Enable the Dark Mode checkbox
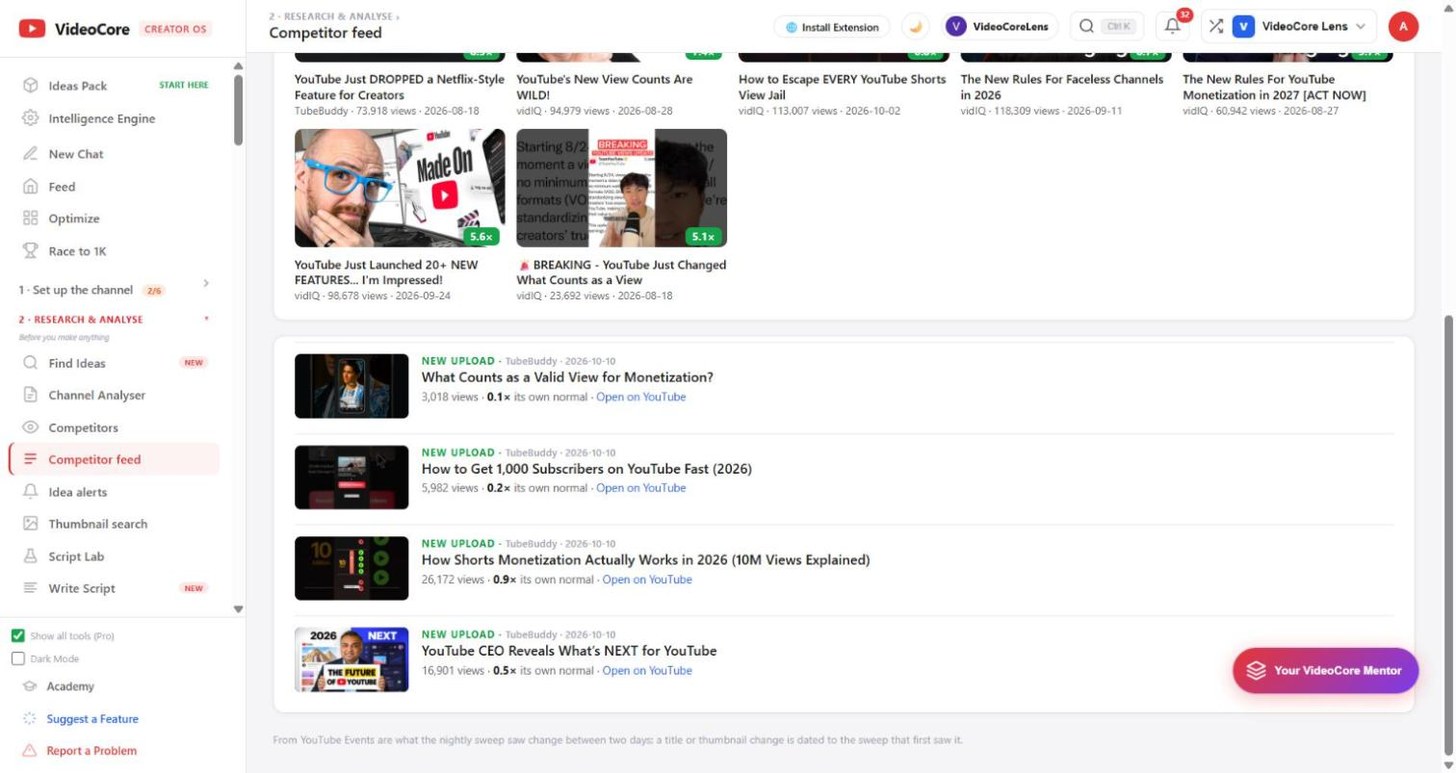This screenshot has width=1456, height=773. [18, 659]
